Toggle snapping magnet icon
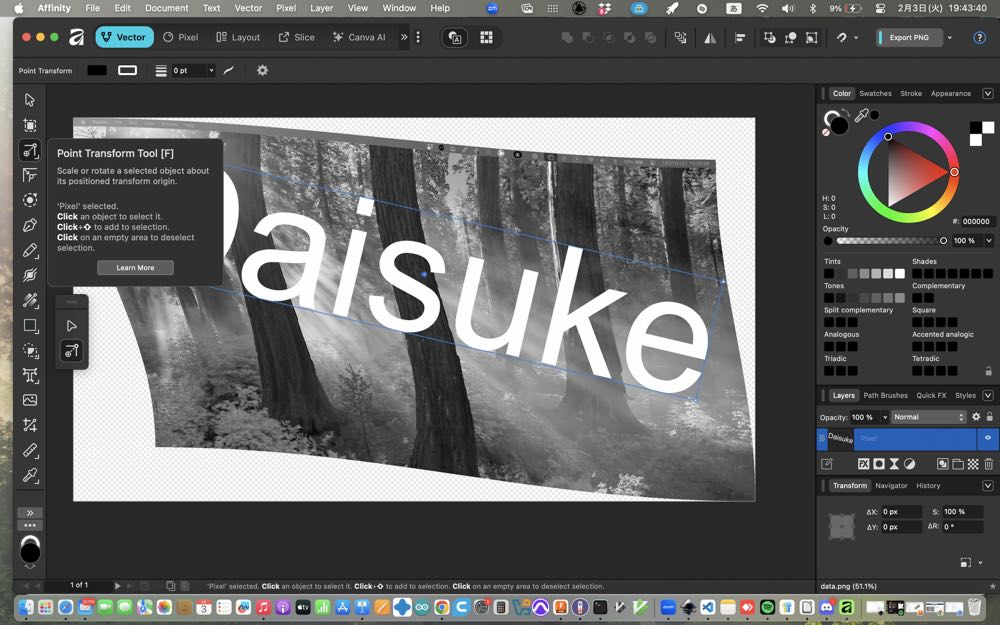The height and width of the screenshot is (625, 1000). pos(842,38)
